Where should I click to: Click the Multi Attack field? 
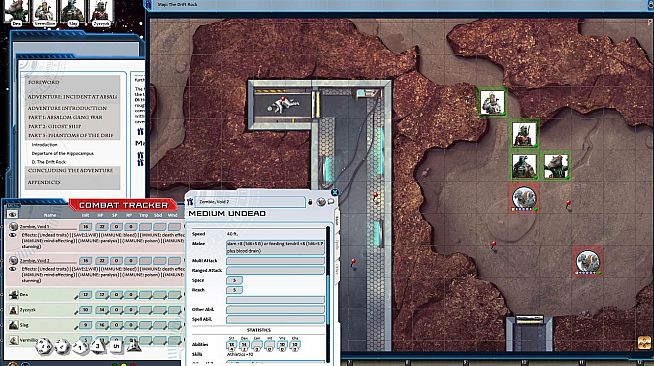pyautogui.click(x=275, y=261)
